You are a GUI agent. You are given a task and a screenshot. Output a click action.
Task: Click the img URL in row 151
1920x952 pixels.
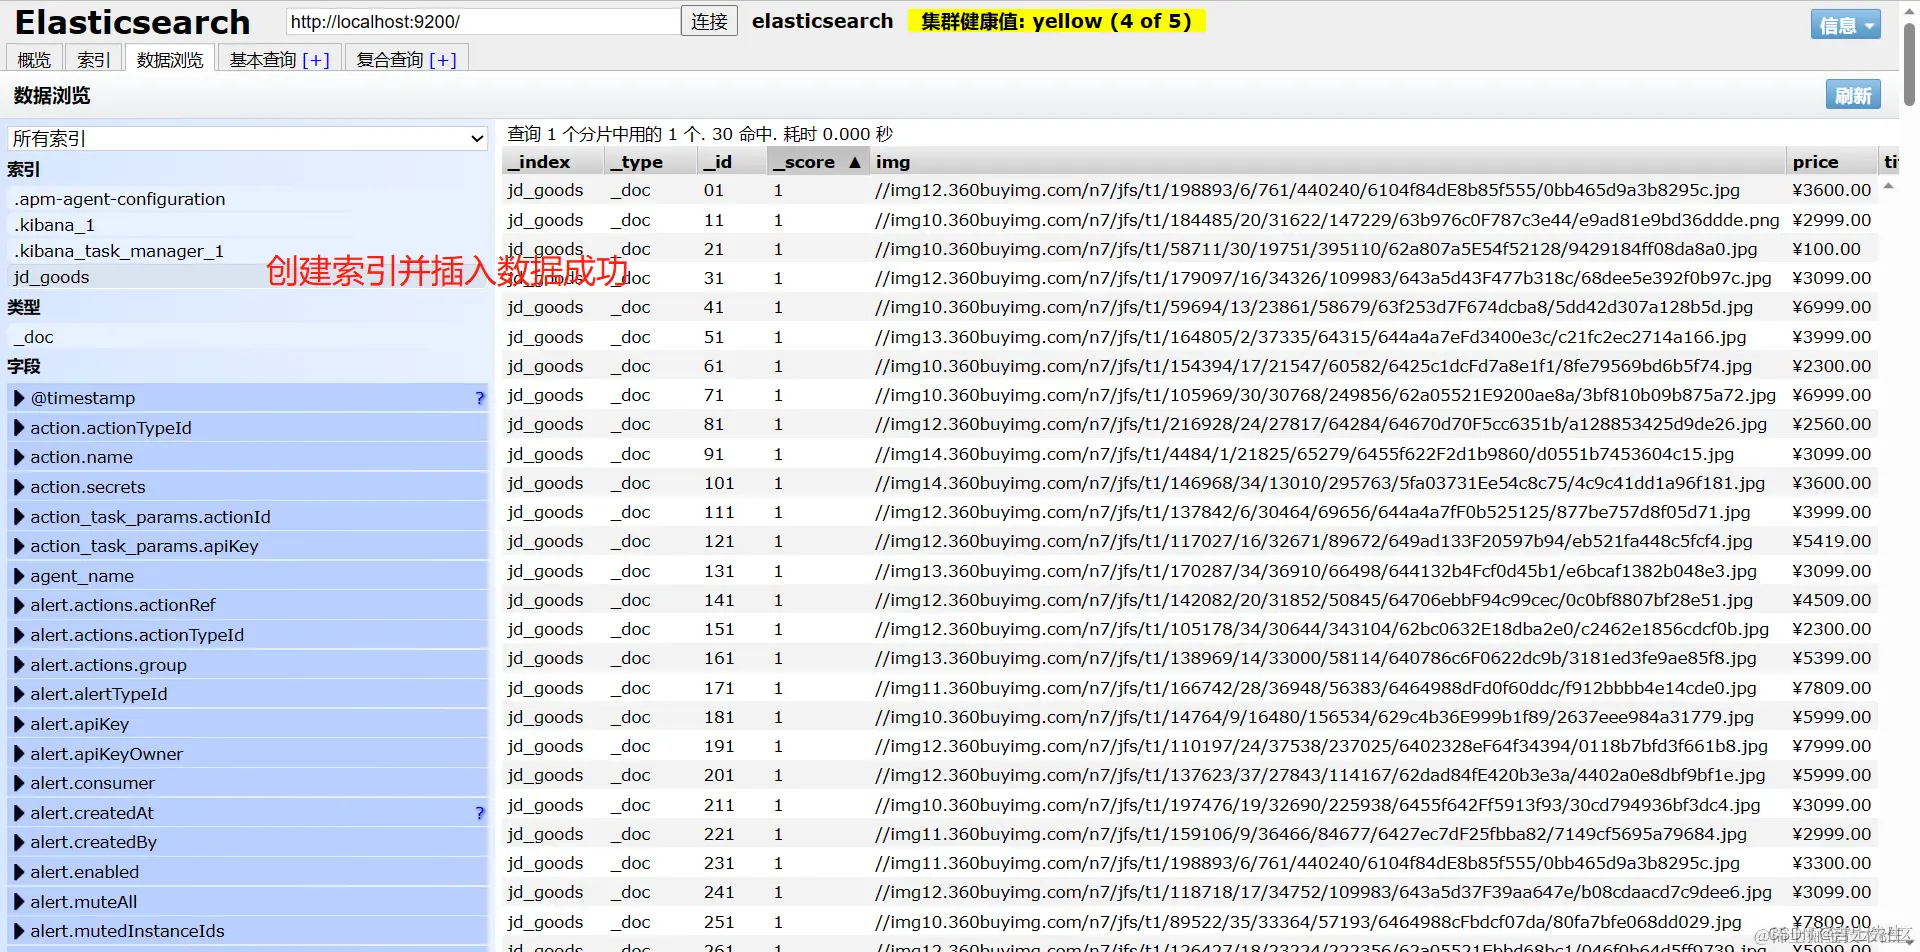point(1322,629)
